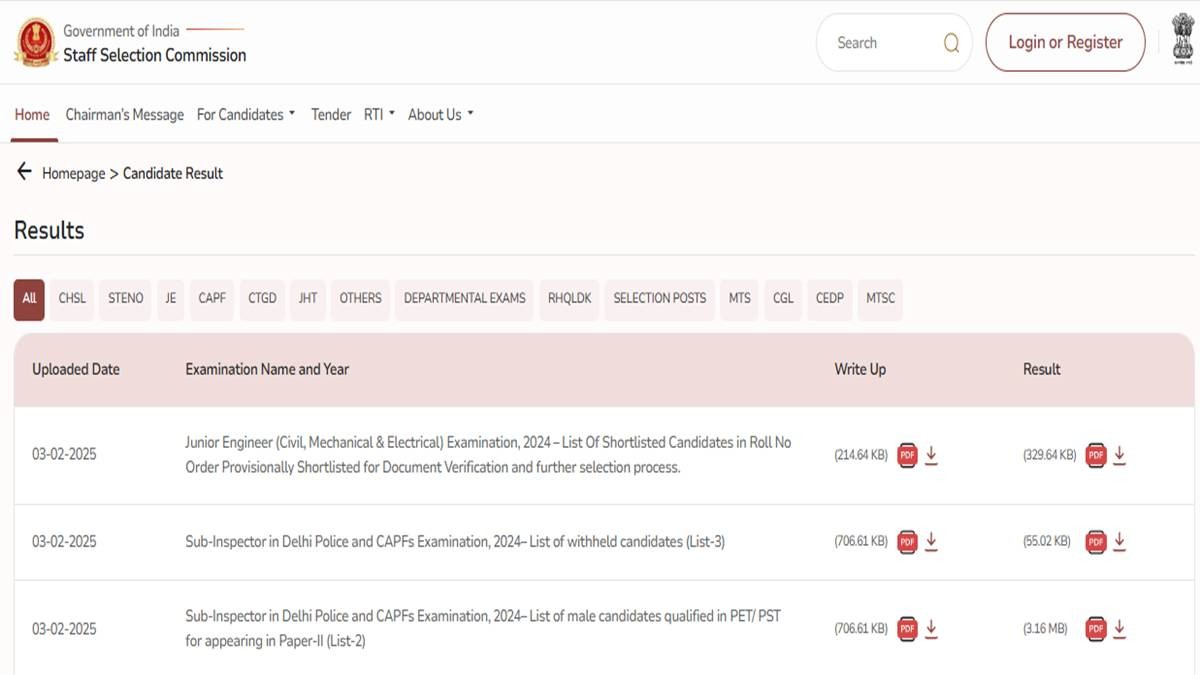The height and width of the screenshot is (675, 1200).
Task: Click the national emblem at top right
Action: pyautogui.click(x=1183, y=42)
